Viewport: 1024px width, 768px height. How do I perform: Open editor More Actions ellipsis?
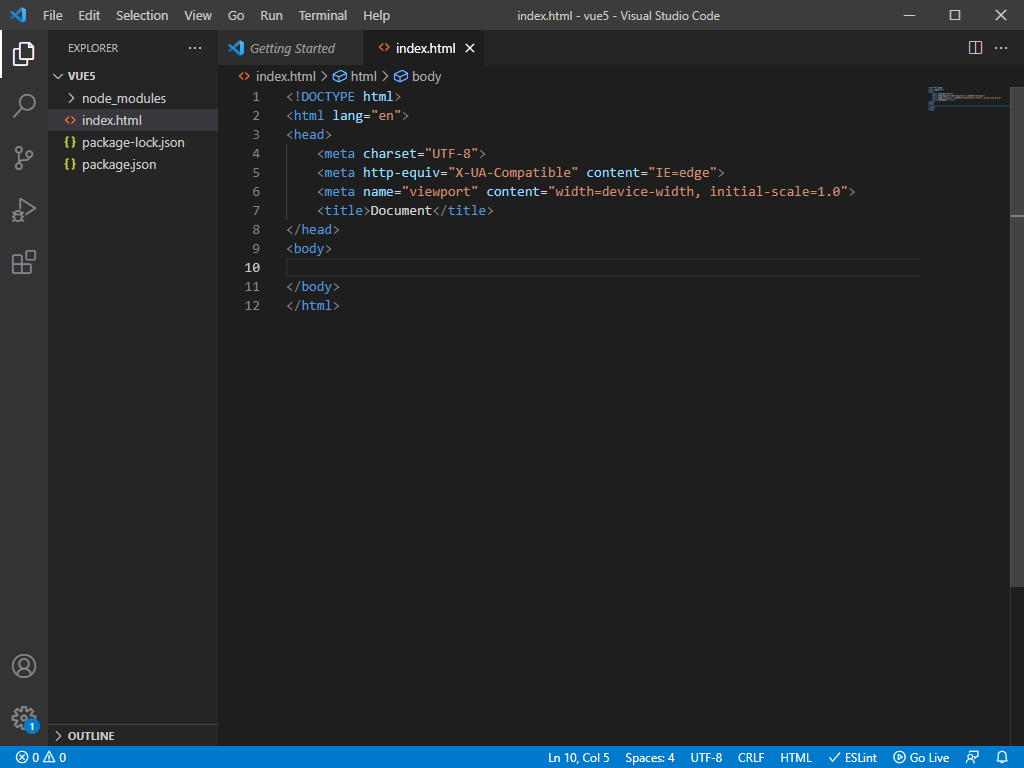point(1000,48)
